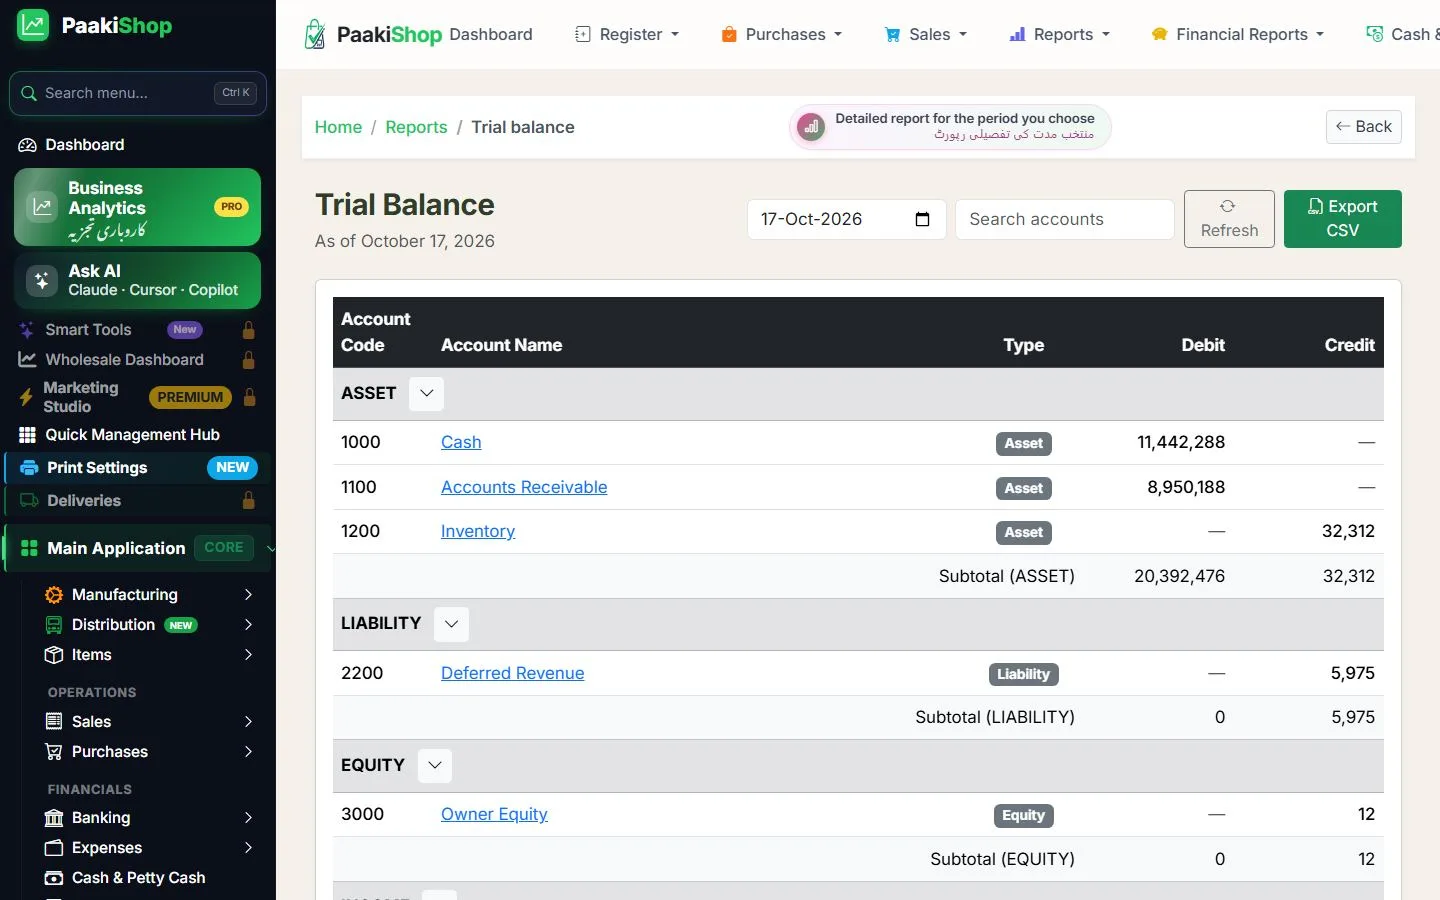1440x900 pixels.
Task: Click the Search accounts input field
Action: [x=1065, y=219]
